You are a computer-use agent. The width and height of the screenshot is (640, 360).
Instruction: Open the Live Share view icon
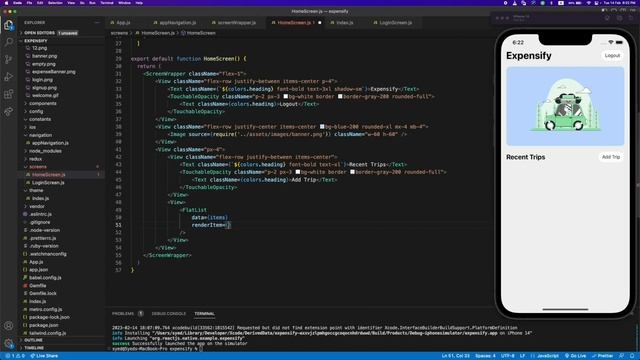tap(9, 111)
